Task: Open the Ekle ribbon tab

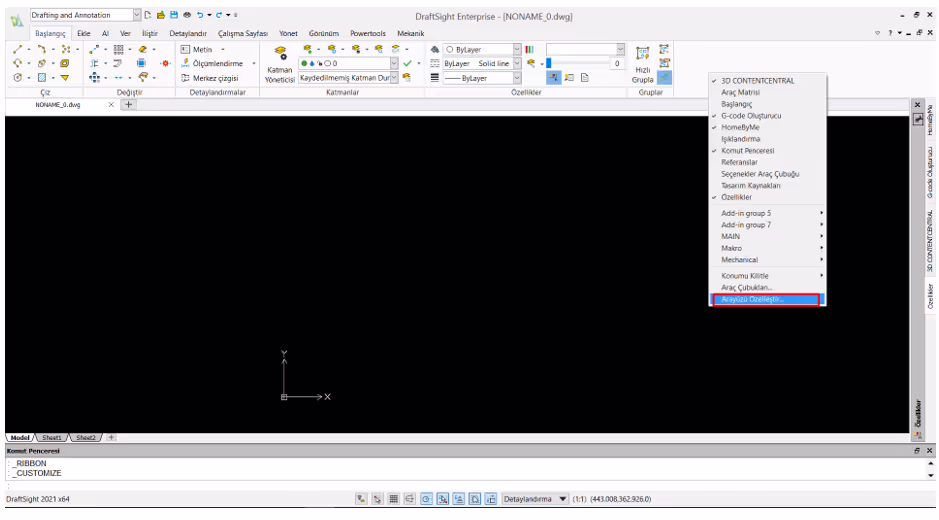Action: (83, 34)
